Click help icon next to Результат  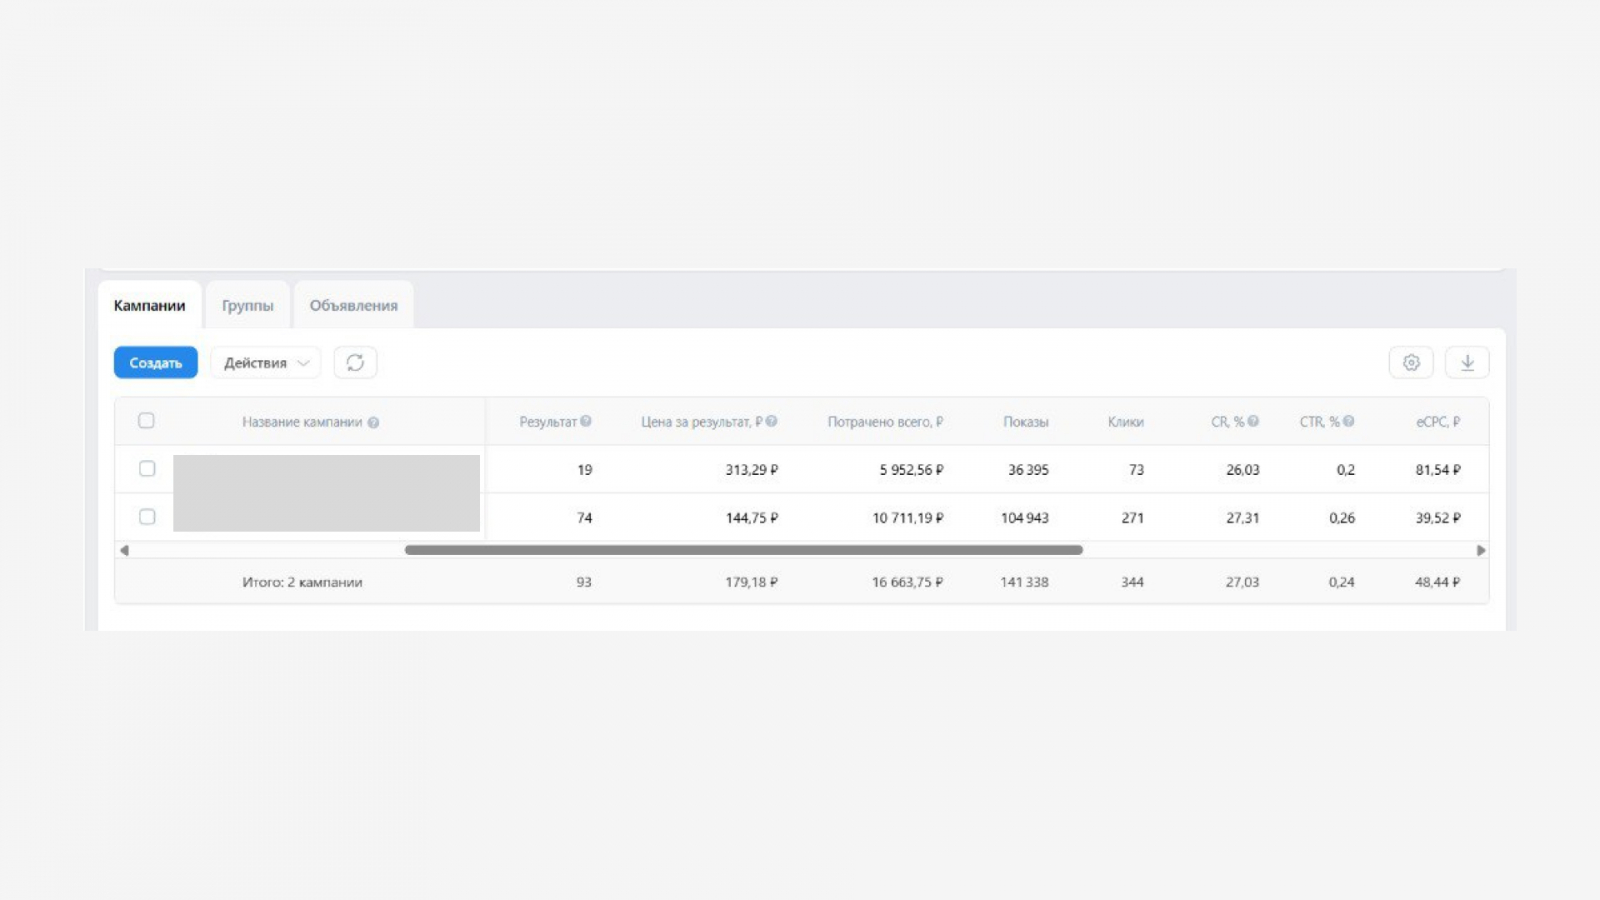pyautogui.click(x=586, y=421)
